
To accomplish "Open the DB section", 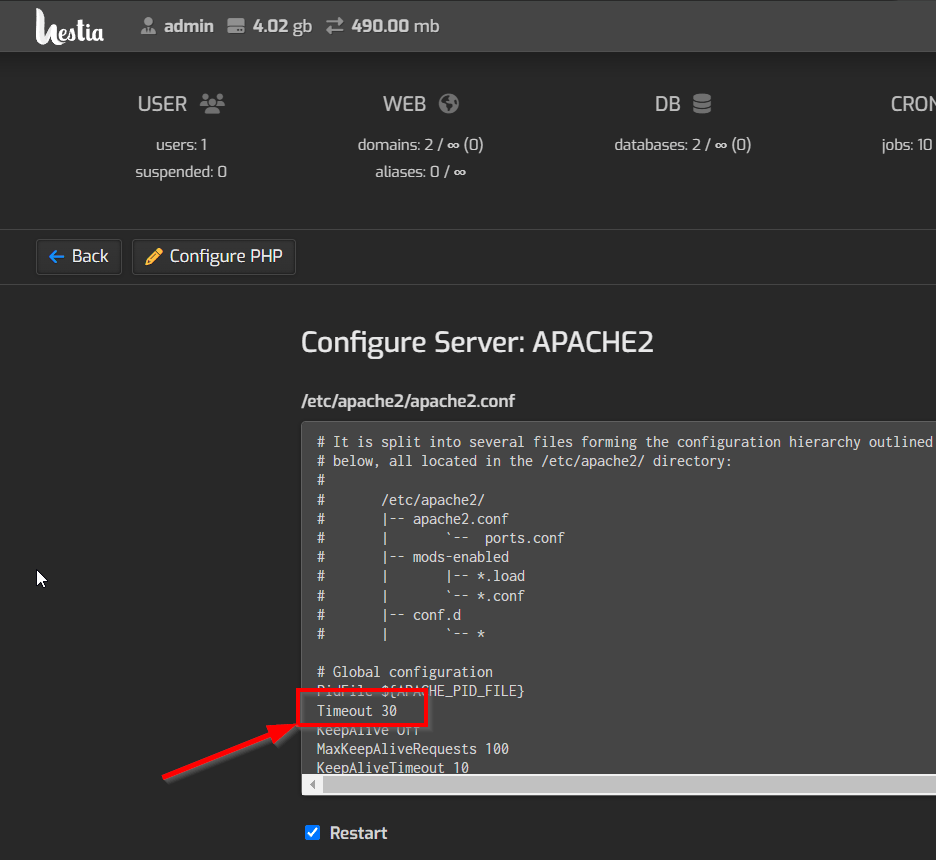I will coord(666,103).
